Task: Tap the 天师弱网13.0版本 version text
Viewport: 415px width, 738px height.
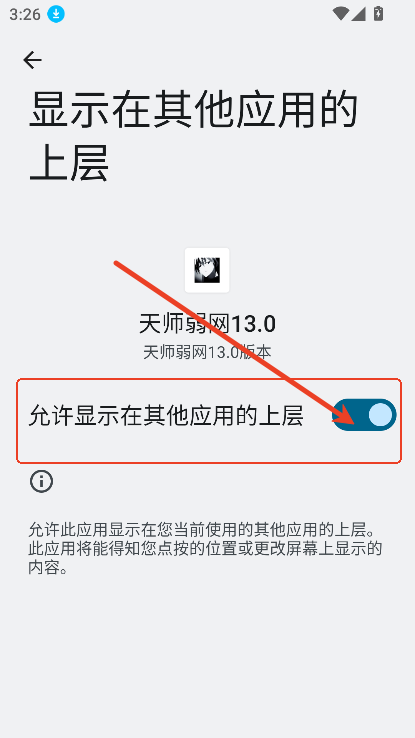Action: tap(207, 352)
